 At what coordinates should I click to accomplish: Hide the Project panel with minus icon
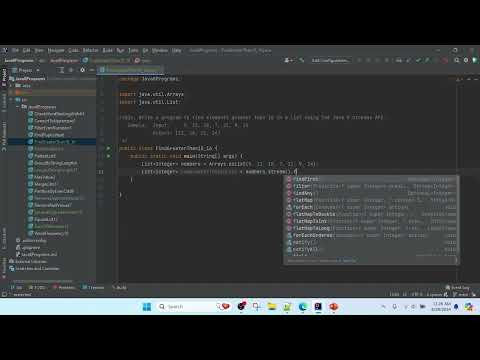(91, 70)
